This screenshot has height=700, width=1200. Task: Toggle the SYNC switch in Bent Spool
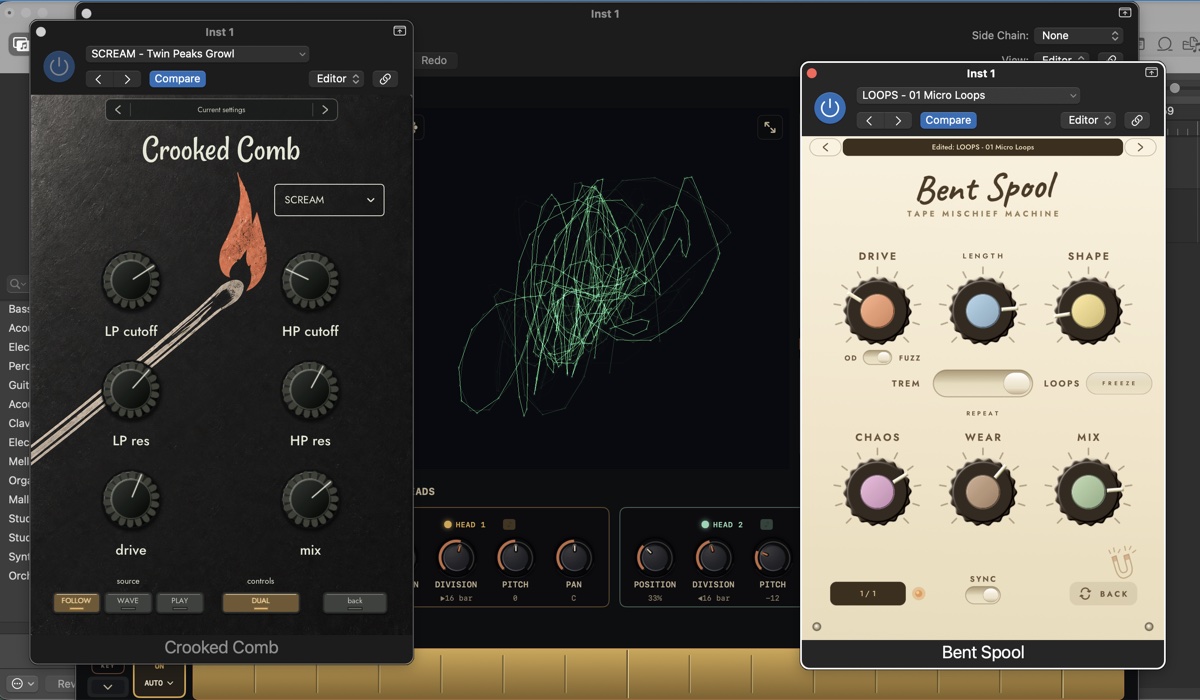point(983,595)
